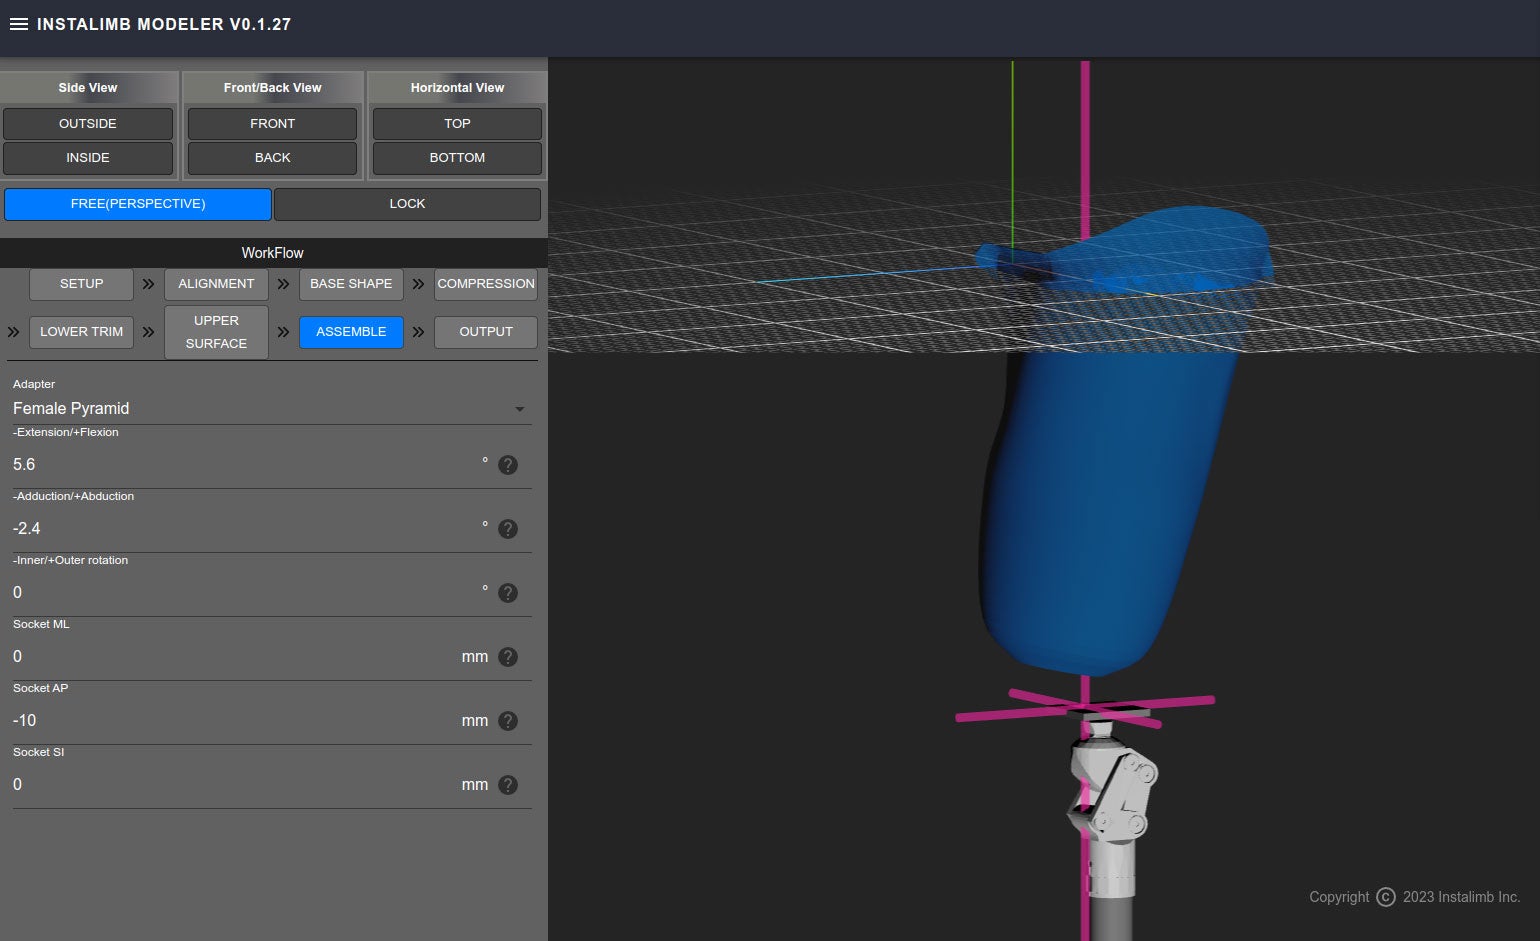Click the Copyright 2023 Instalimb Inc. text
Viewport: 1540px width, 941px height.
point(1415,897)
